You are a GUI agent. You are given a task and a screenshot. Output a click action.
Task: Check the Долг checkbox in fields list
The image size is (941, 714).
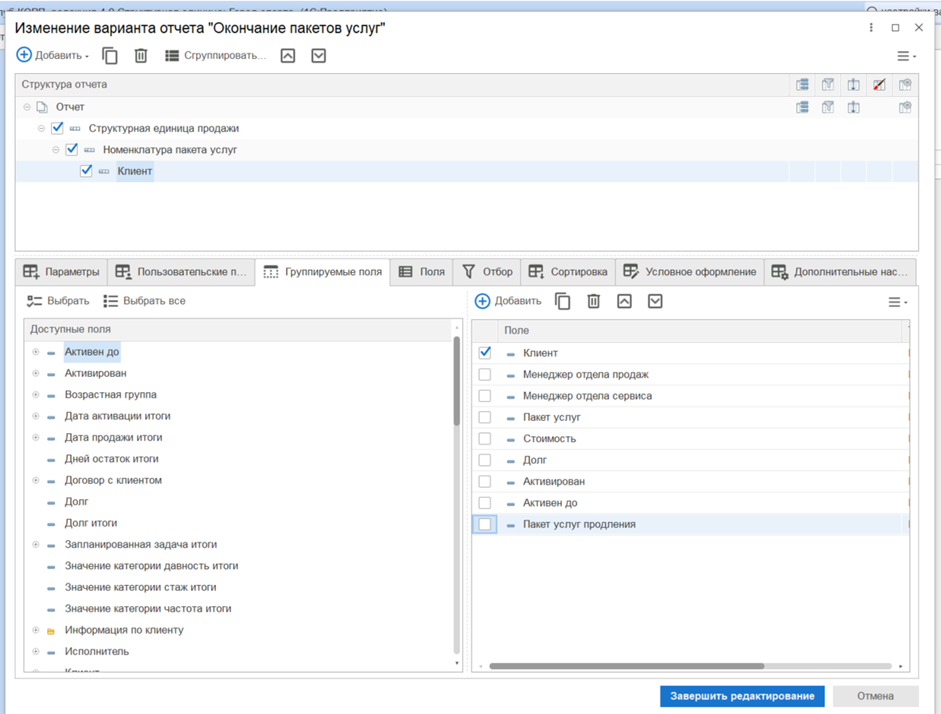[x=485, y=460]
